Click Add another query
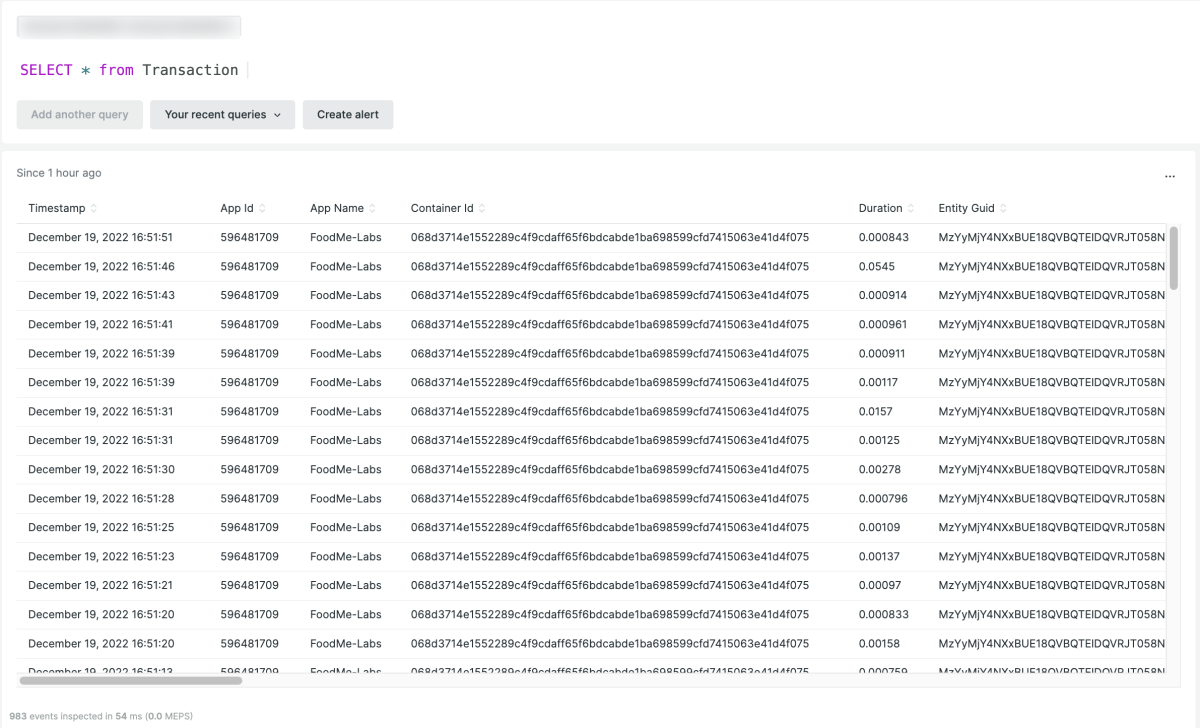Screen dimensions: 1200x728 pyautogui.click(x=79, y=114)
